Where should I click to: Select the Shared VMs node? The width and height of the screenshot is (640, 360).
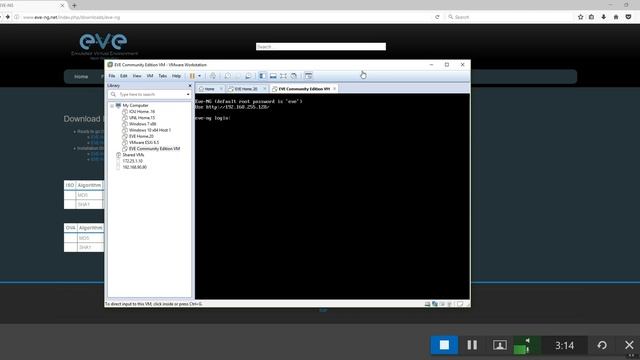click(x=133, y=155)
